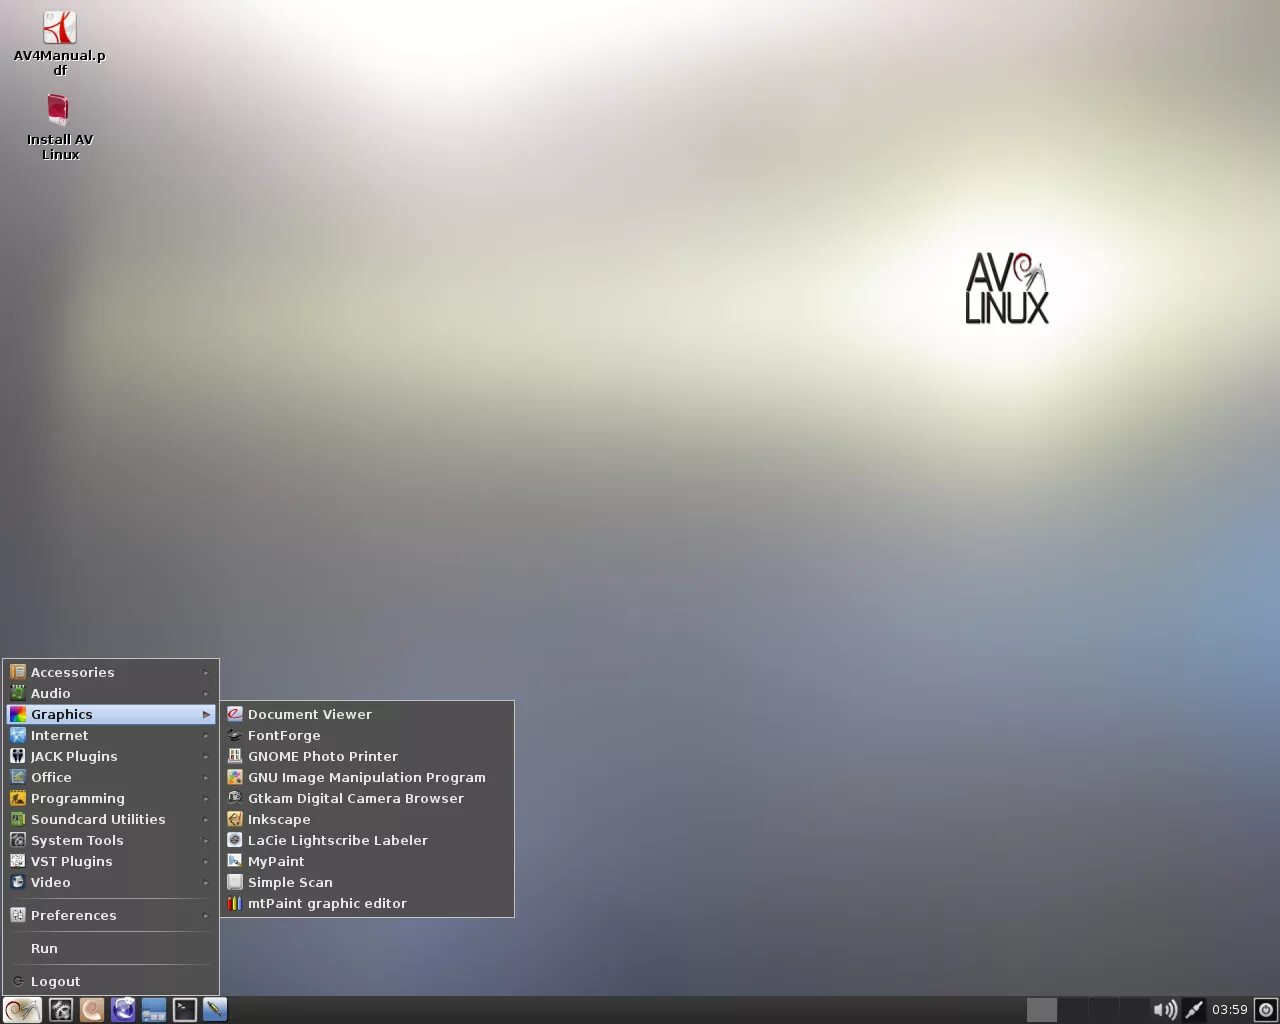Expand the Accessories submenu
The width and height of the screenshot is (1280, 1024).
click(x=111, y=672)
